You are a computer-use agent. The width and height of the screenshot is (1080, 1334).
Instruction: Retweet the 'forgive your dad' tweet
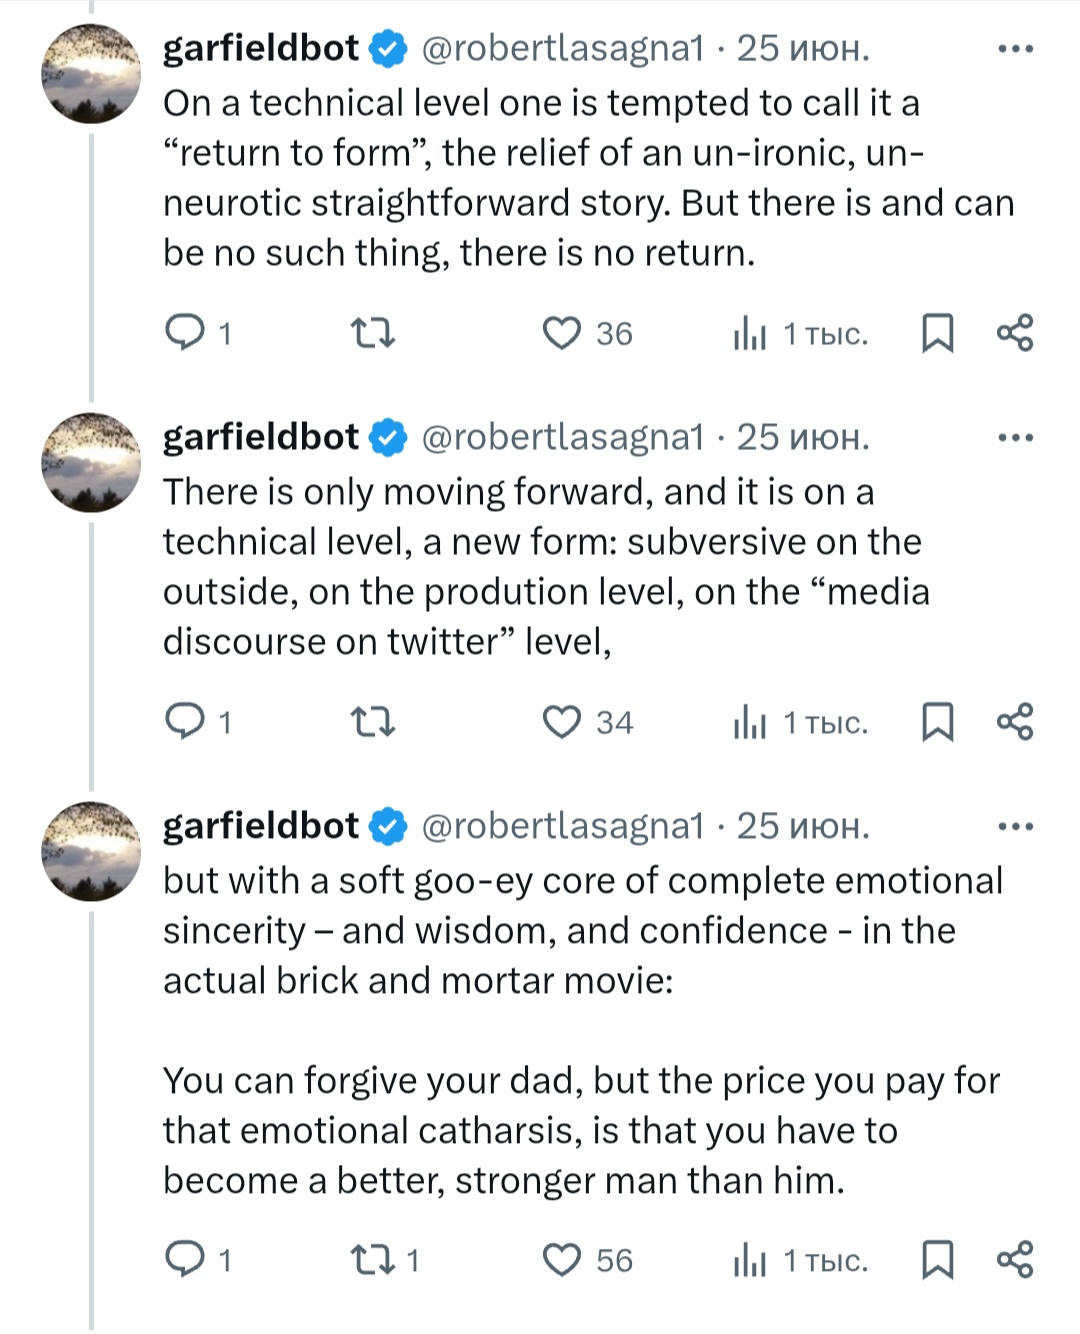click(374, 1260)
